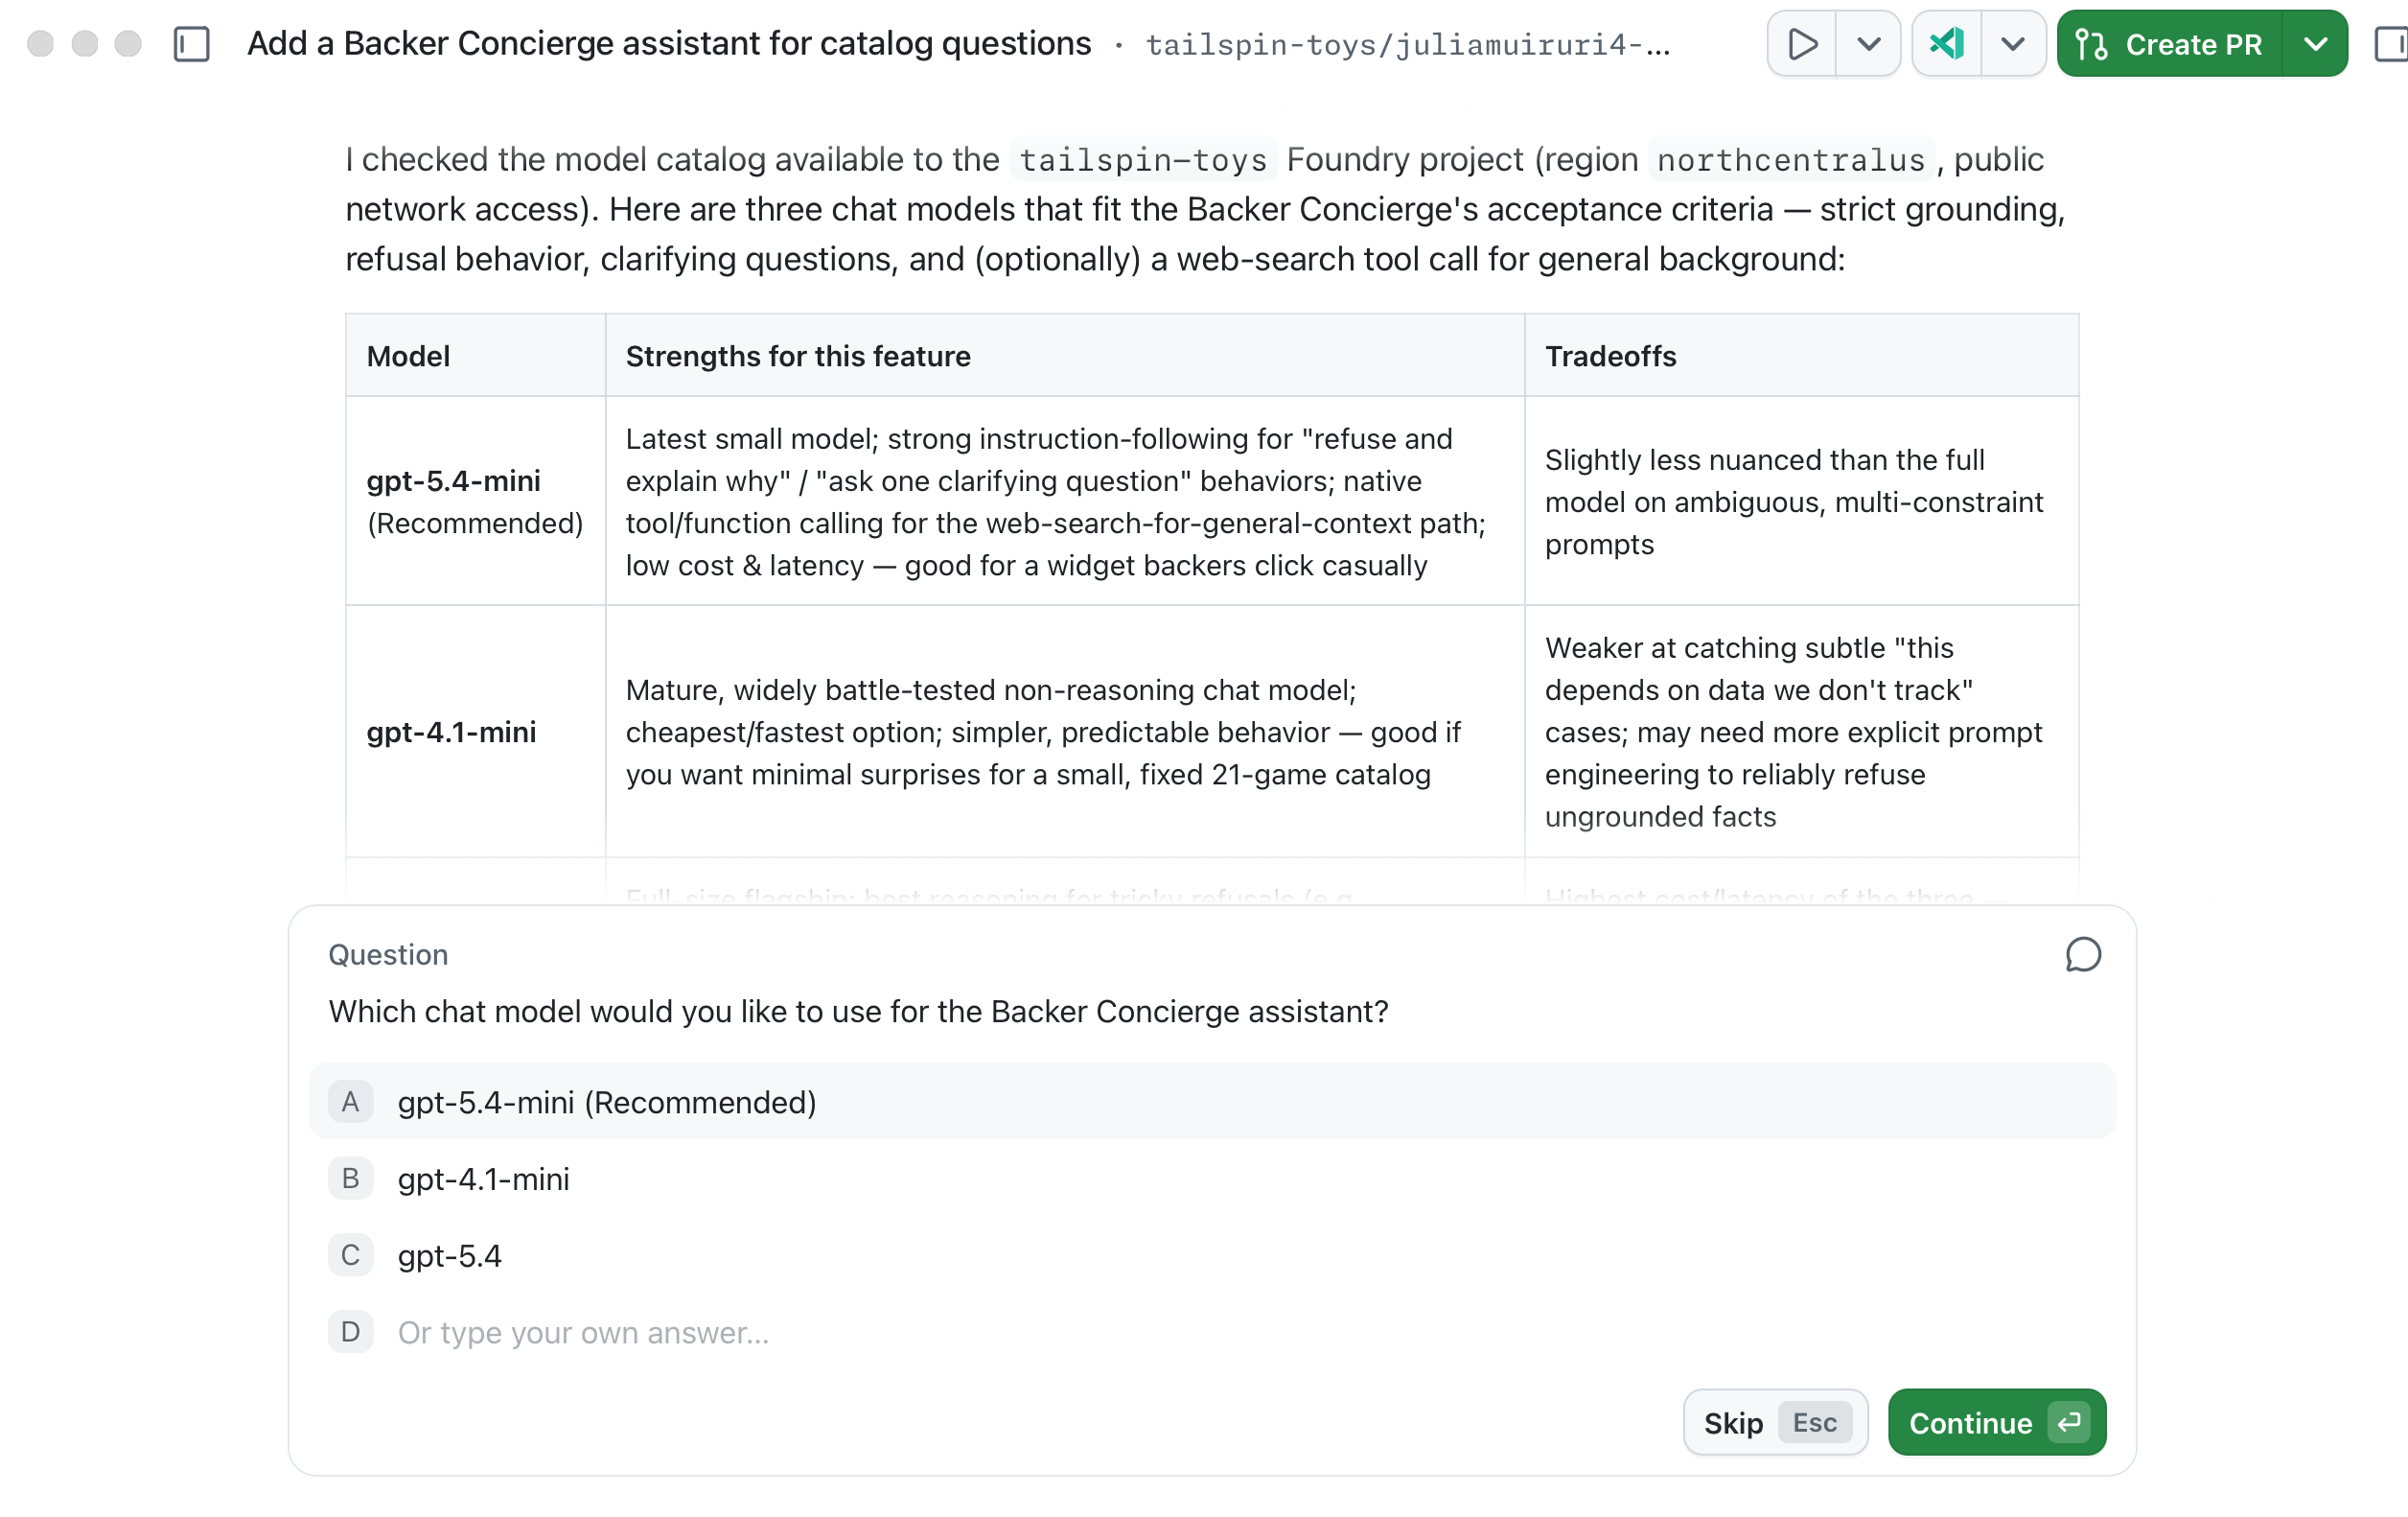Click the 'Weaker at catching subtle' tradeoffs cell
Image resolution: width=2408 pixels, height=1517 pixels.
pos(1801,731)
